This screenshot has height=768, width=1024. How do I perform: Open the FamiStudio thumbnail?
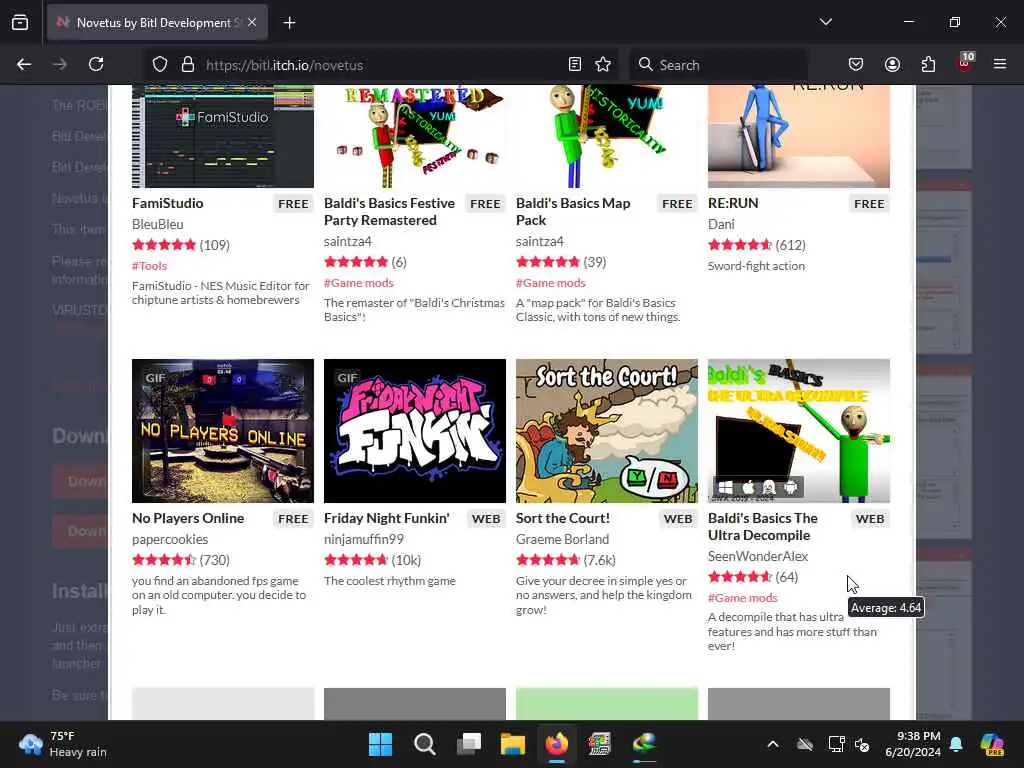(x=223, y=136)
